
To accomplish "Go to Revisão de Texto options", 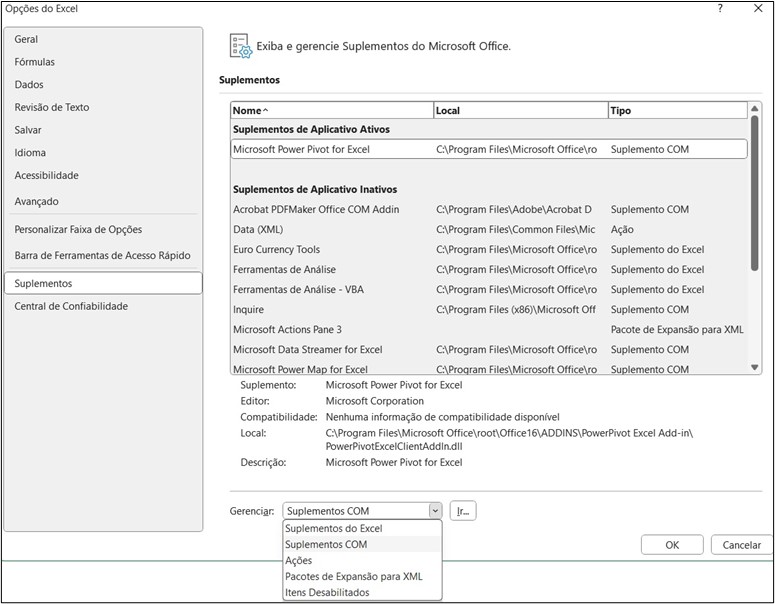I will coord(103,107).
